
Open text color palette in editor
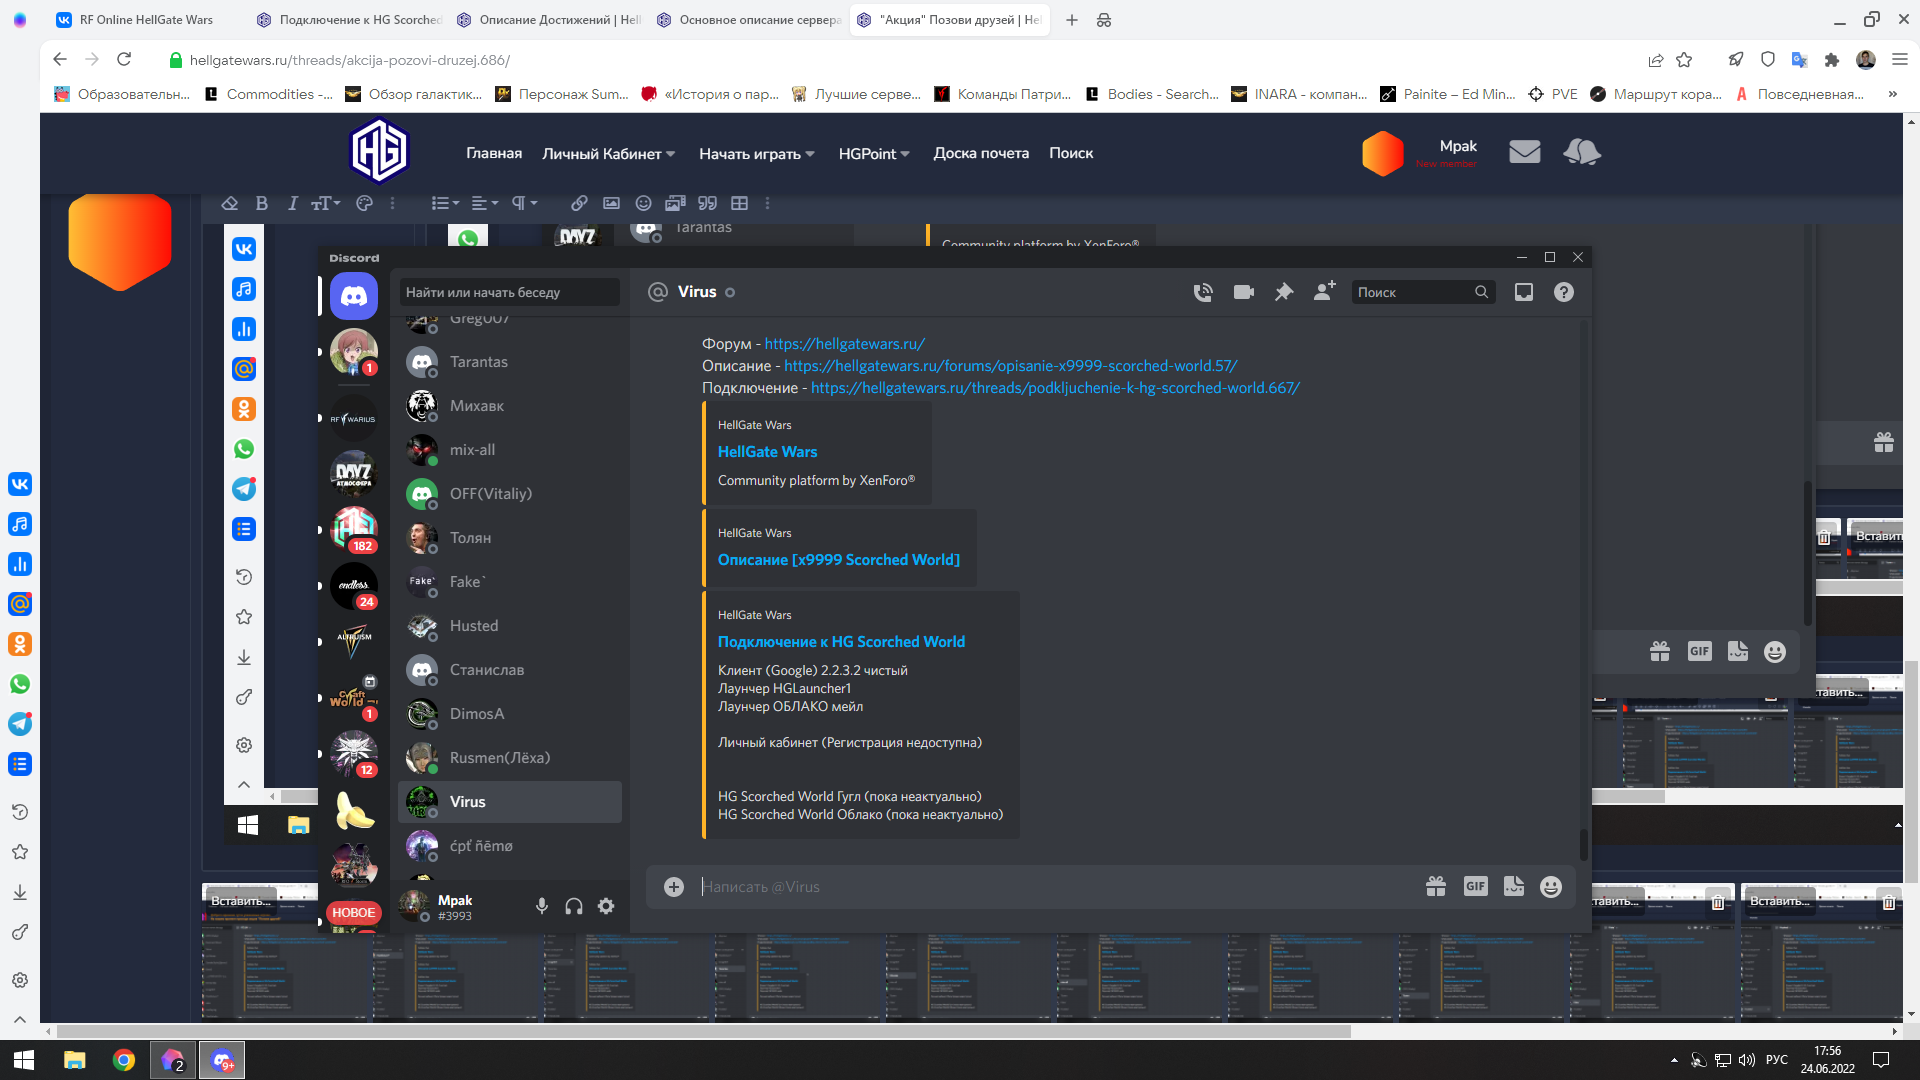click(364, 203)
